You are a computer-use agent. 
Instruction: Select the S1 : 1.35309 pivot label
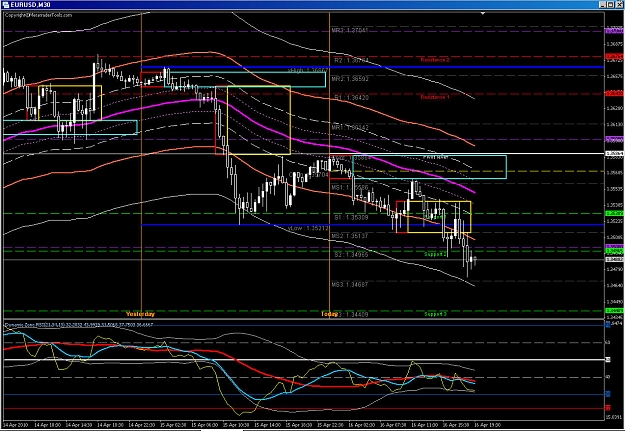coord(351,218)
